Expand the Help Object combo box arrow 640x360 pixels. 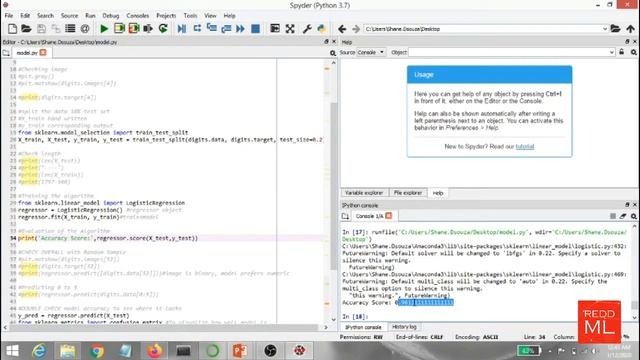pos(611,52)
